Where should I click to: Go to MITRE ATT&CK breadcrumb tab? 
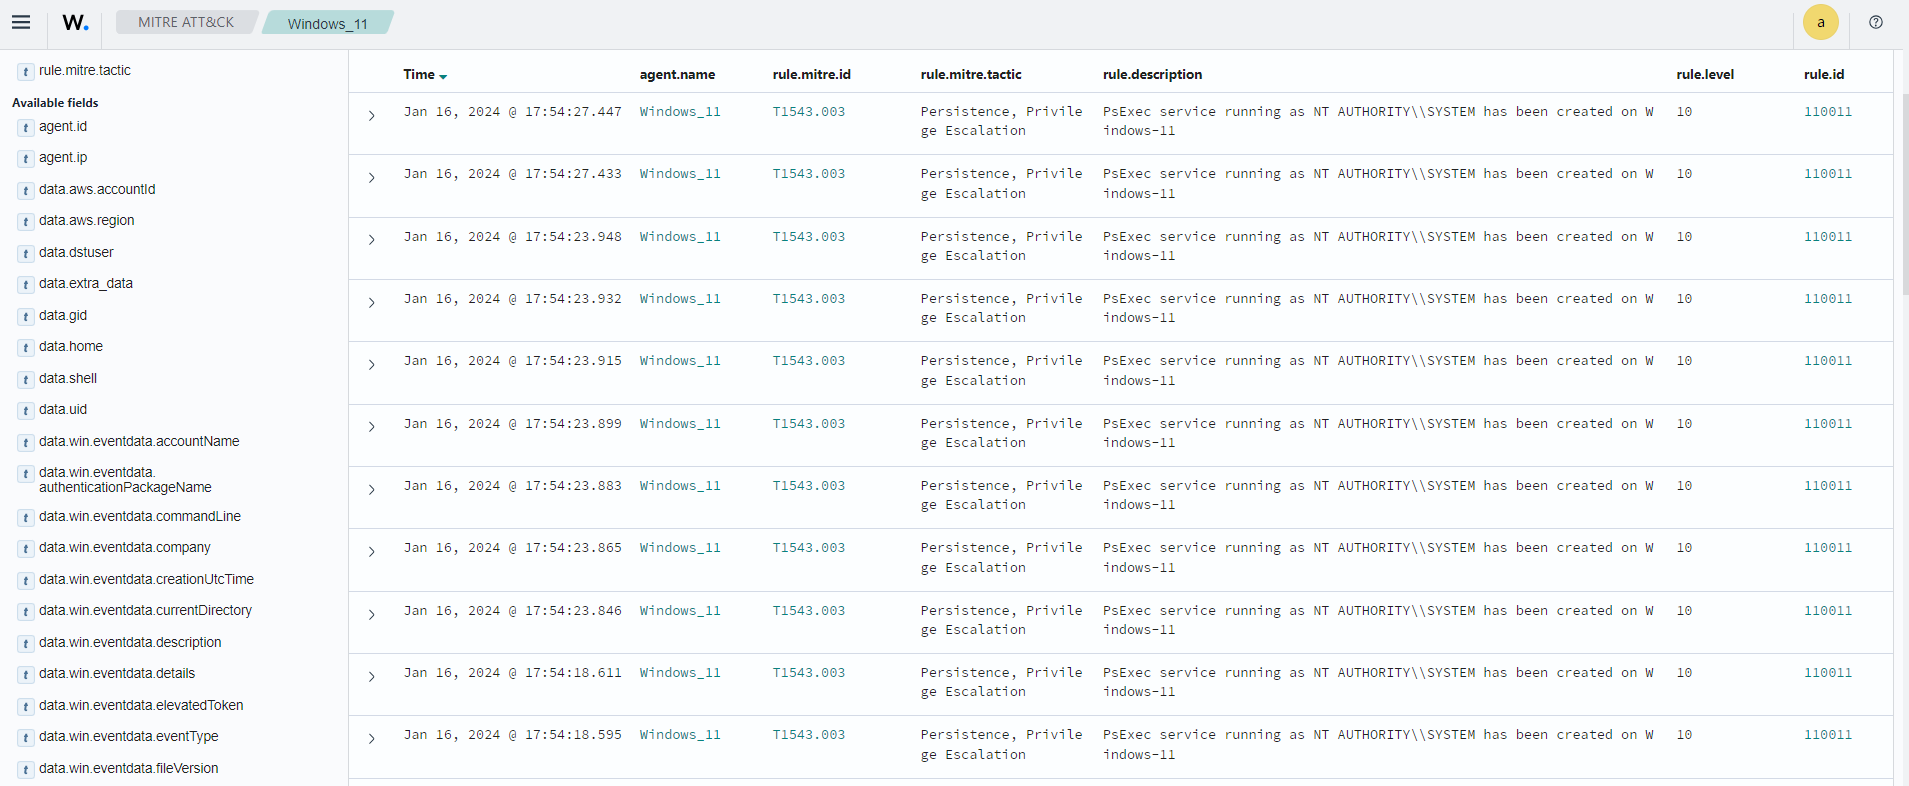[x=186, y=22]
